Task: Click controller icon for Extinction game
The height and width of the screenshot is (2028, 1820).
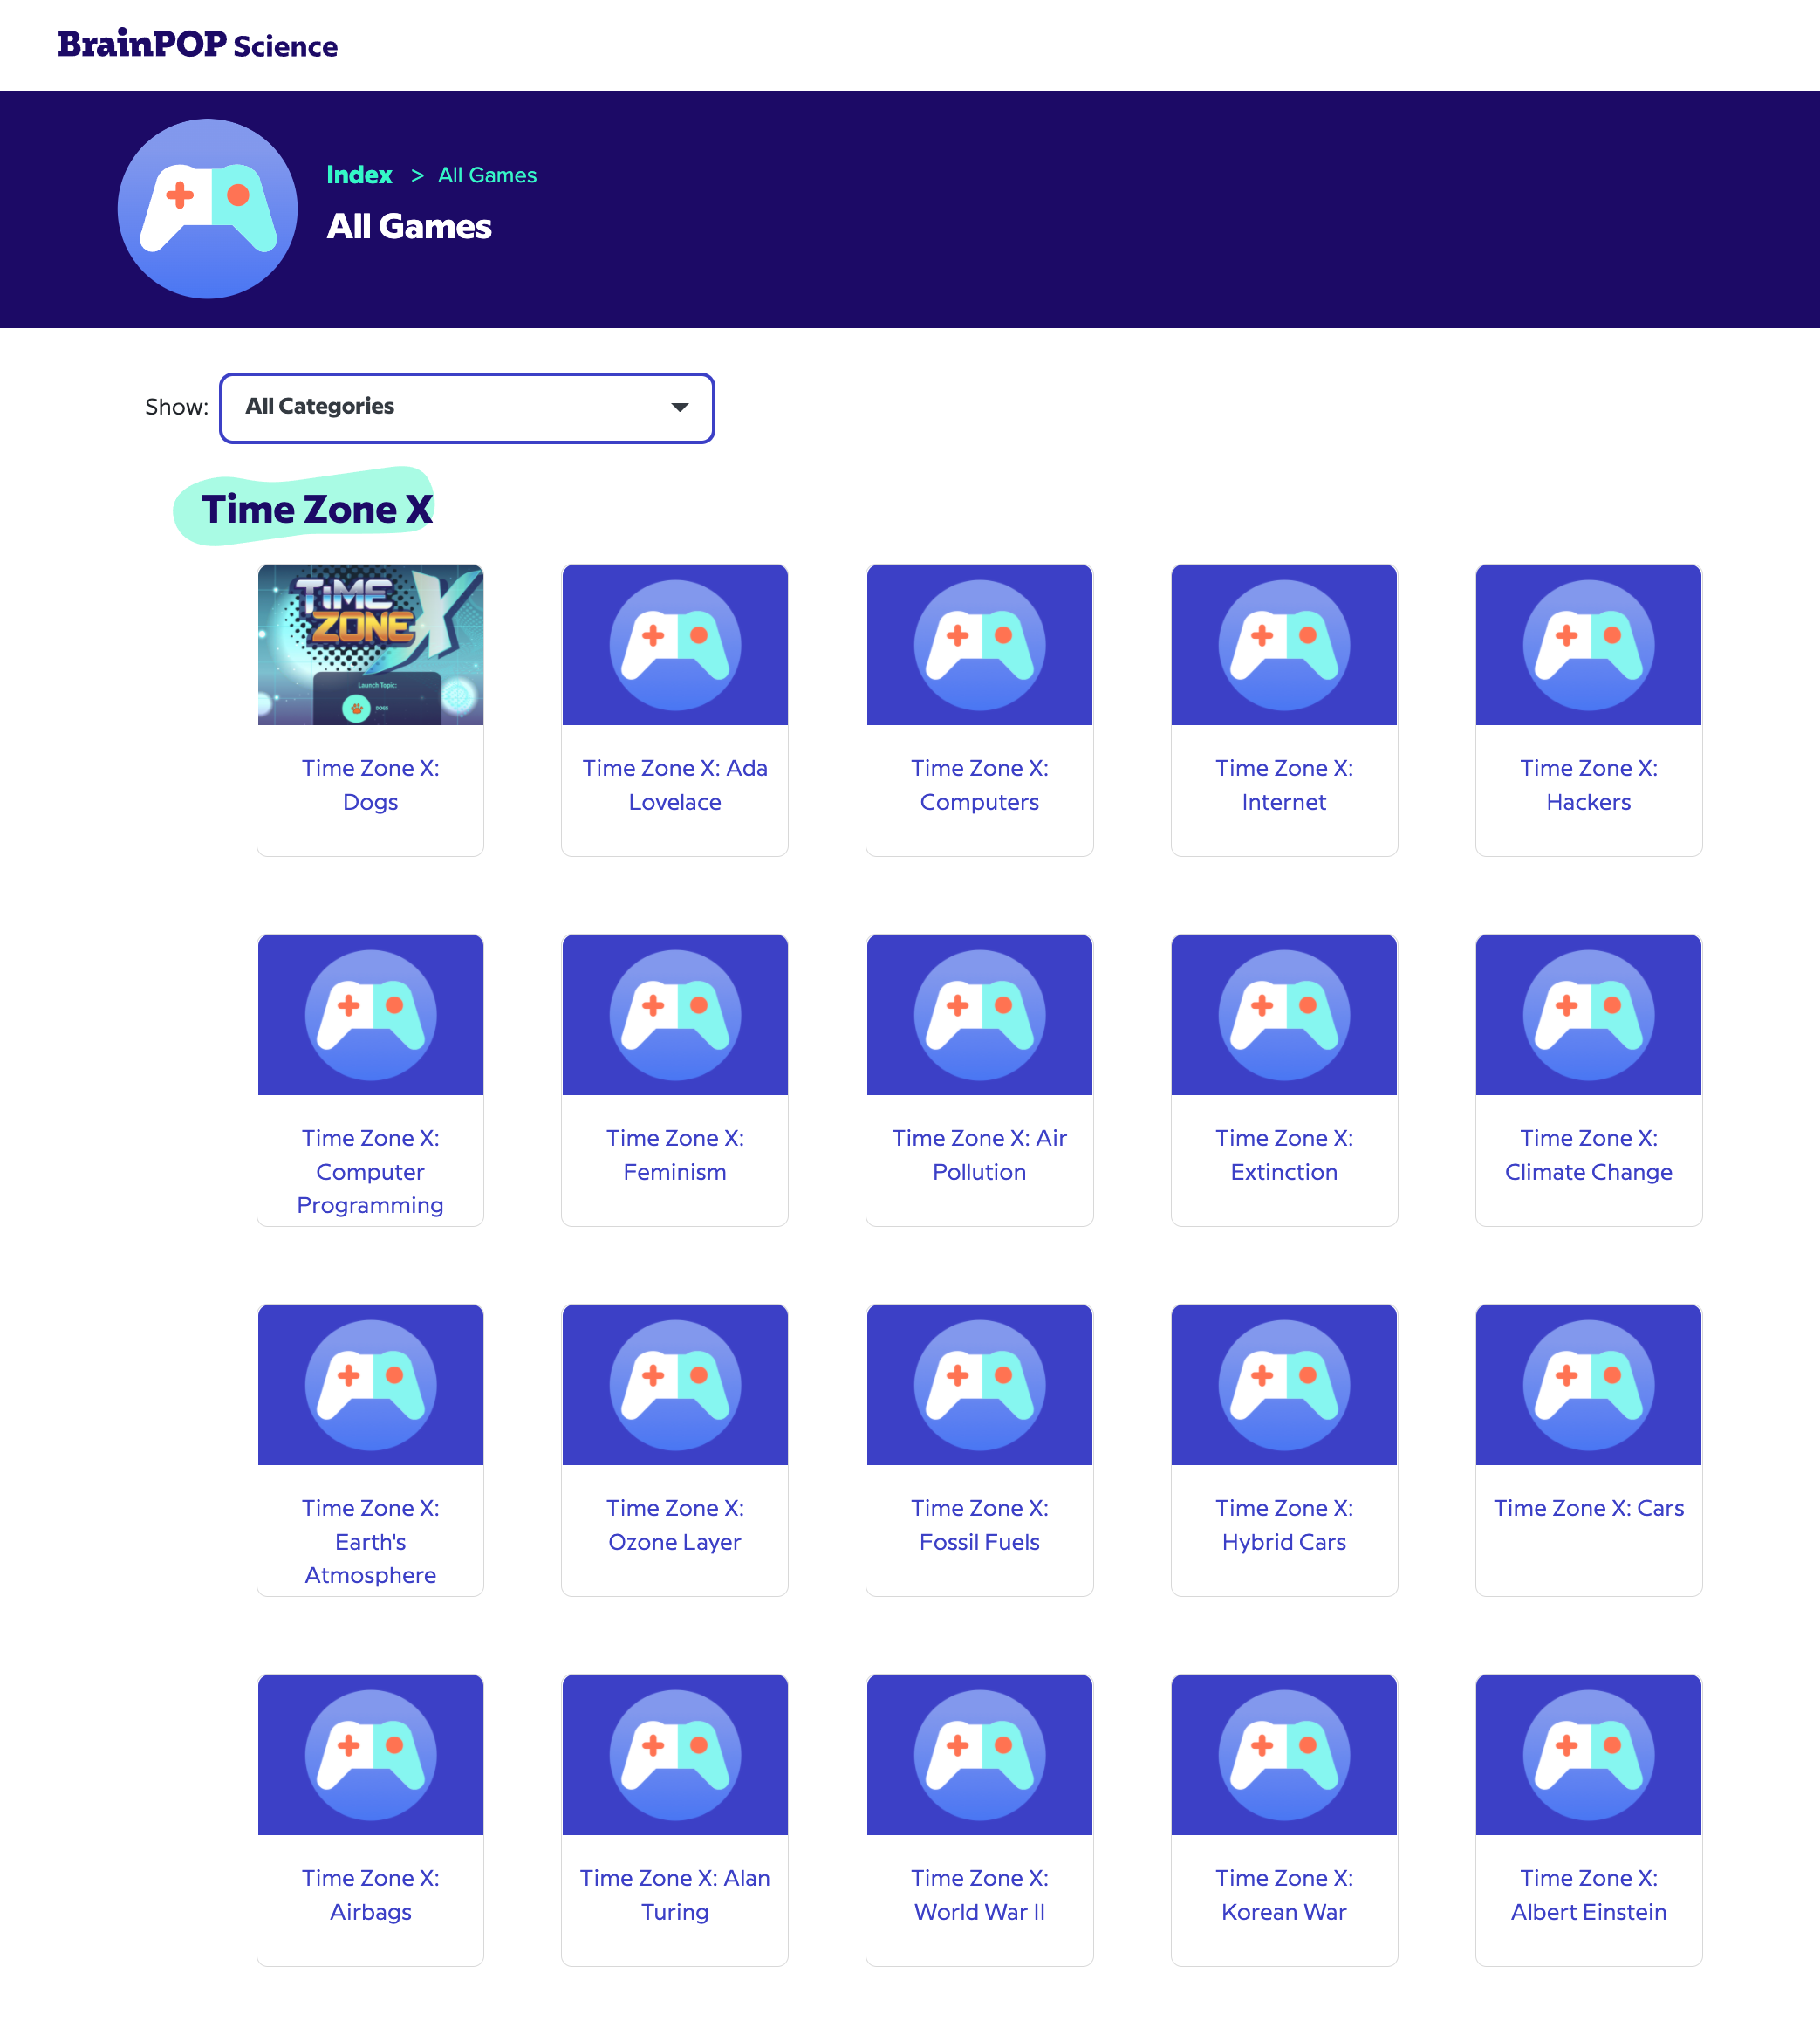Action: pyautogui.click(x=1284, y=1014)
